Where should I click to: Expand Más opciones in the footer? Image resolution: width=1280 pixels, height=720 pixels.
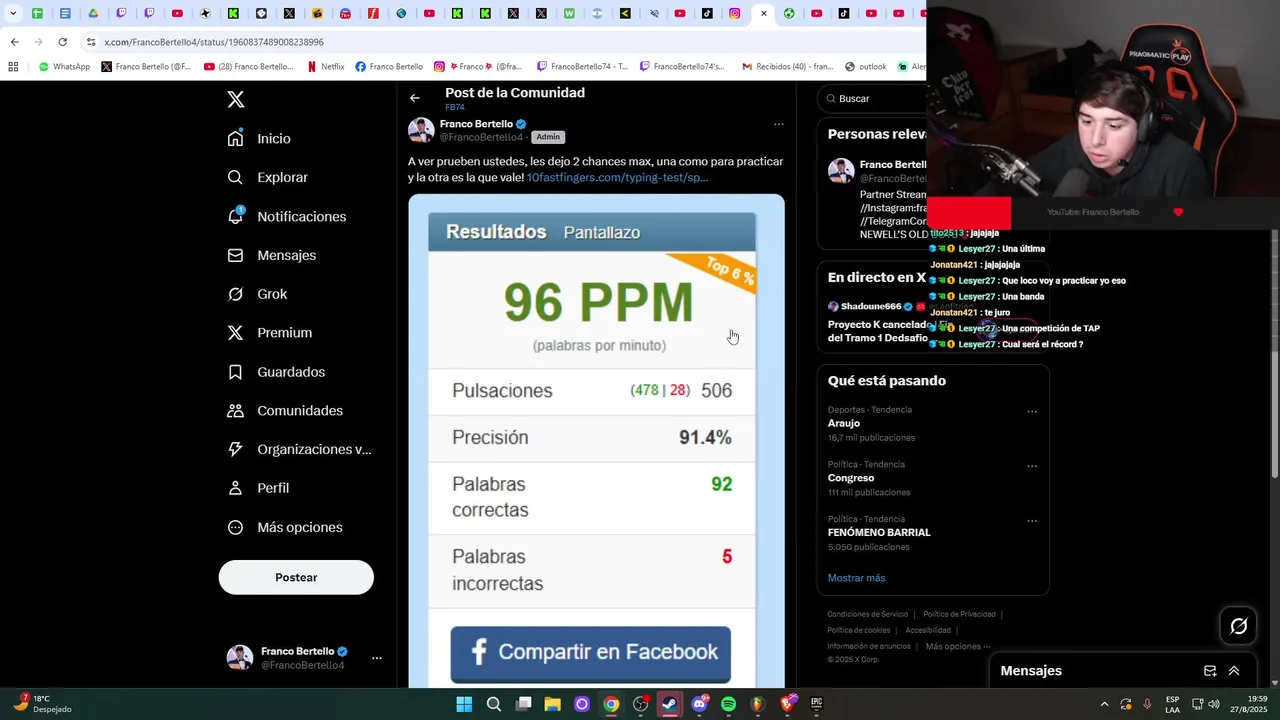pyautogui.click(x=958, y=646)
